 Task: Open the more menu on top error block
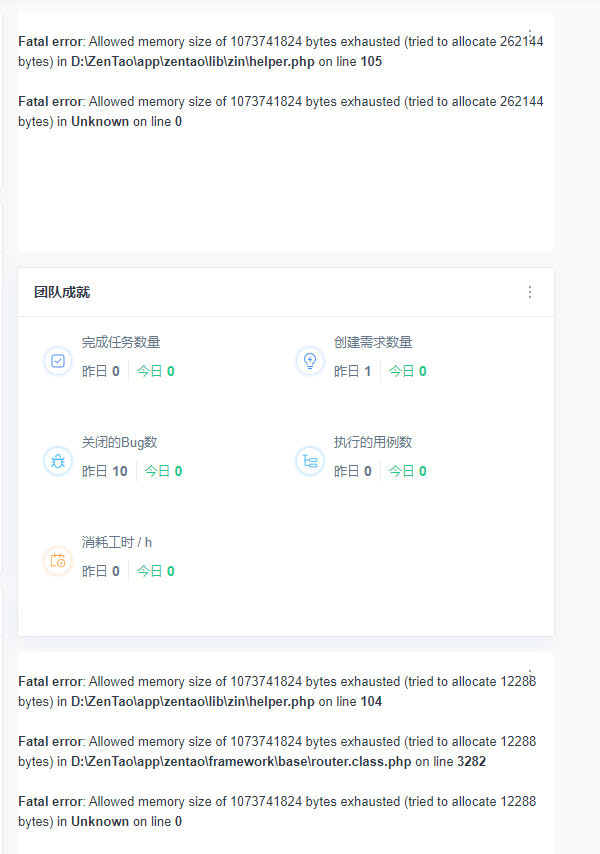[x=530, y=34]
